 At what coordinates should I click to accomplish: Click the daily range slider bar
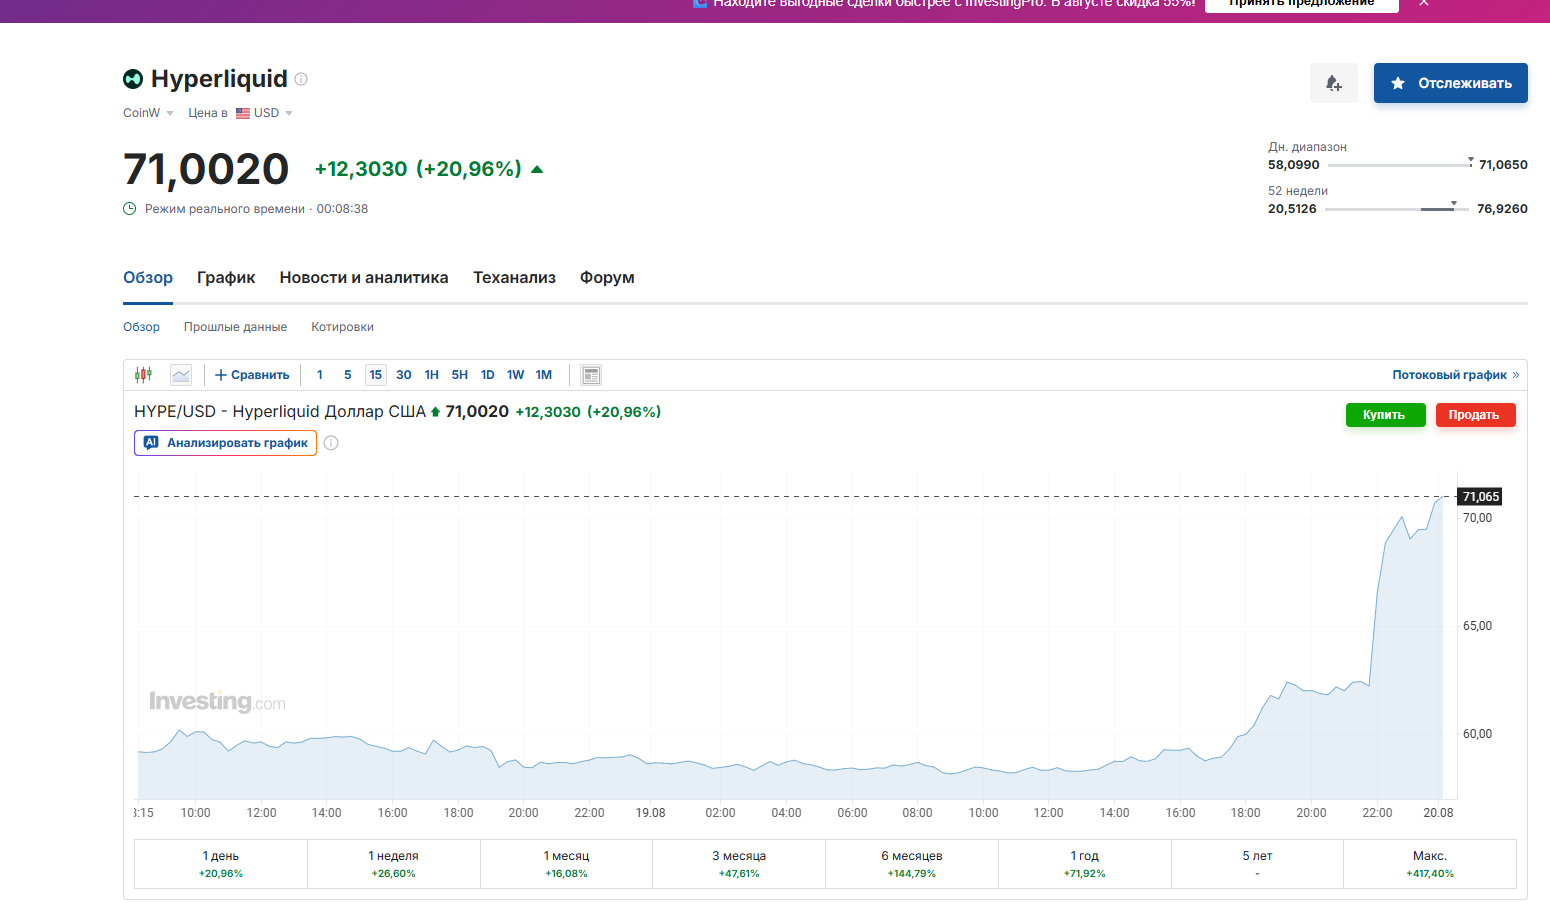(1400, 165)
